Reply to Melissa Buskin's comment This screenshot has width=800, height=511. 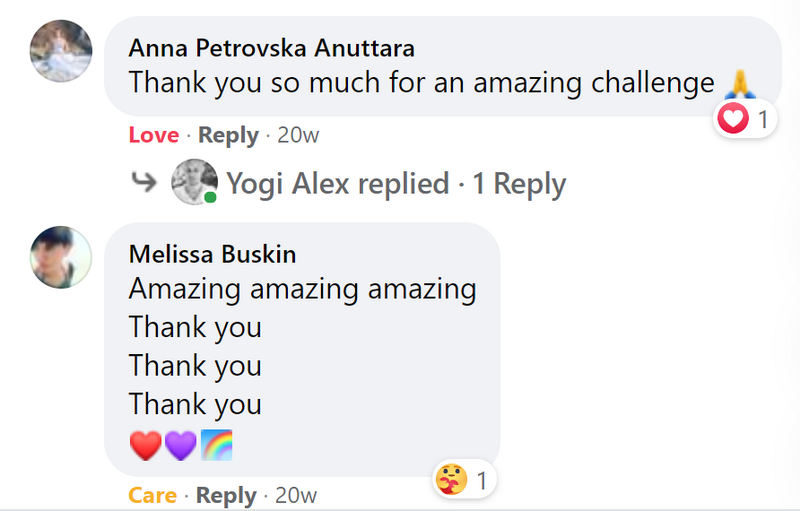226,495
